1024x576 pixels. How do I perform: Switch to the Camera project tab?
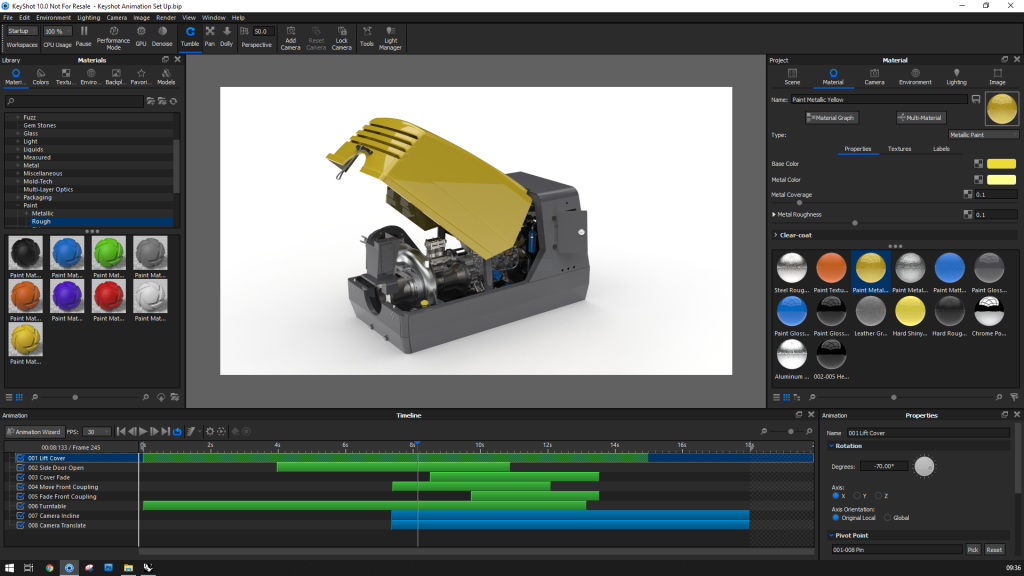[874, 77]
